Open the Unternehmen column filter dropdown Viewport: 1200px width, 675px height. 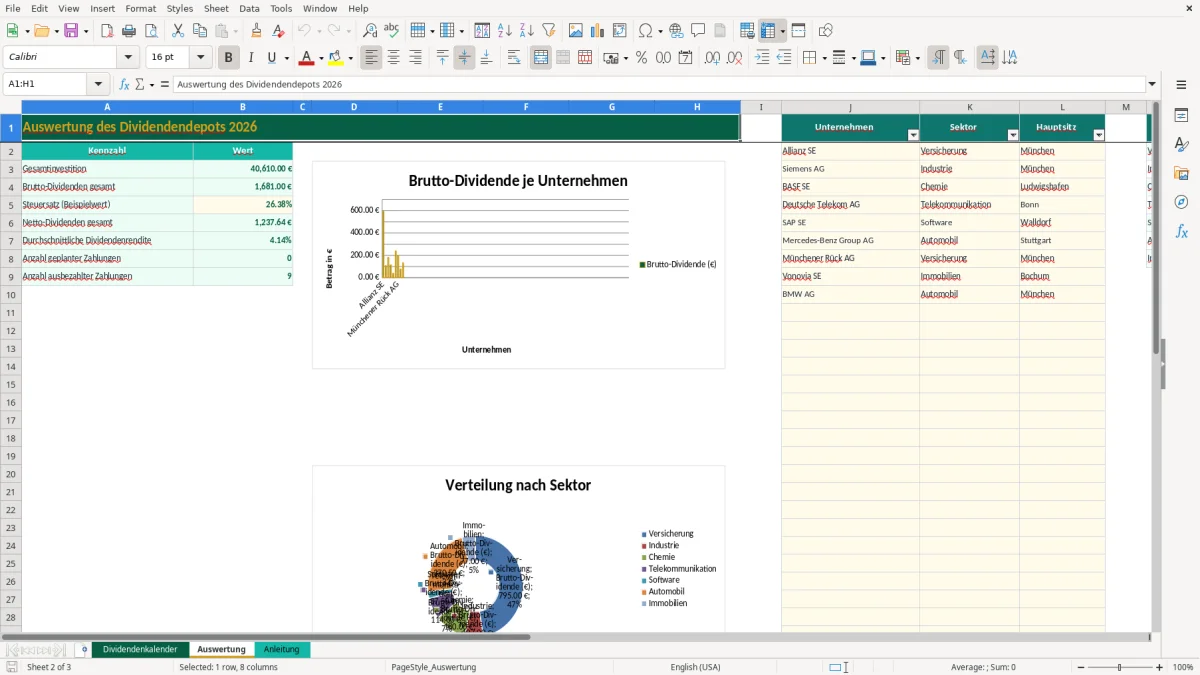tap(913, 134)
